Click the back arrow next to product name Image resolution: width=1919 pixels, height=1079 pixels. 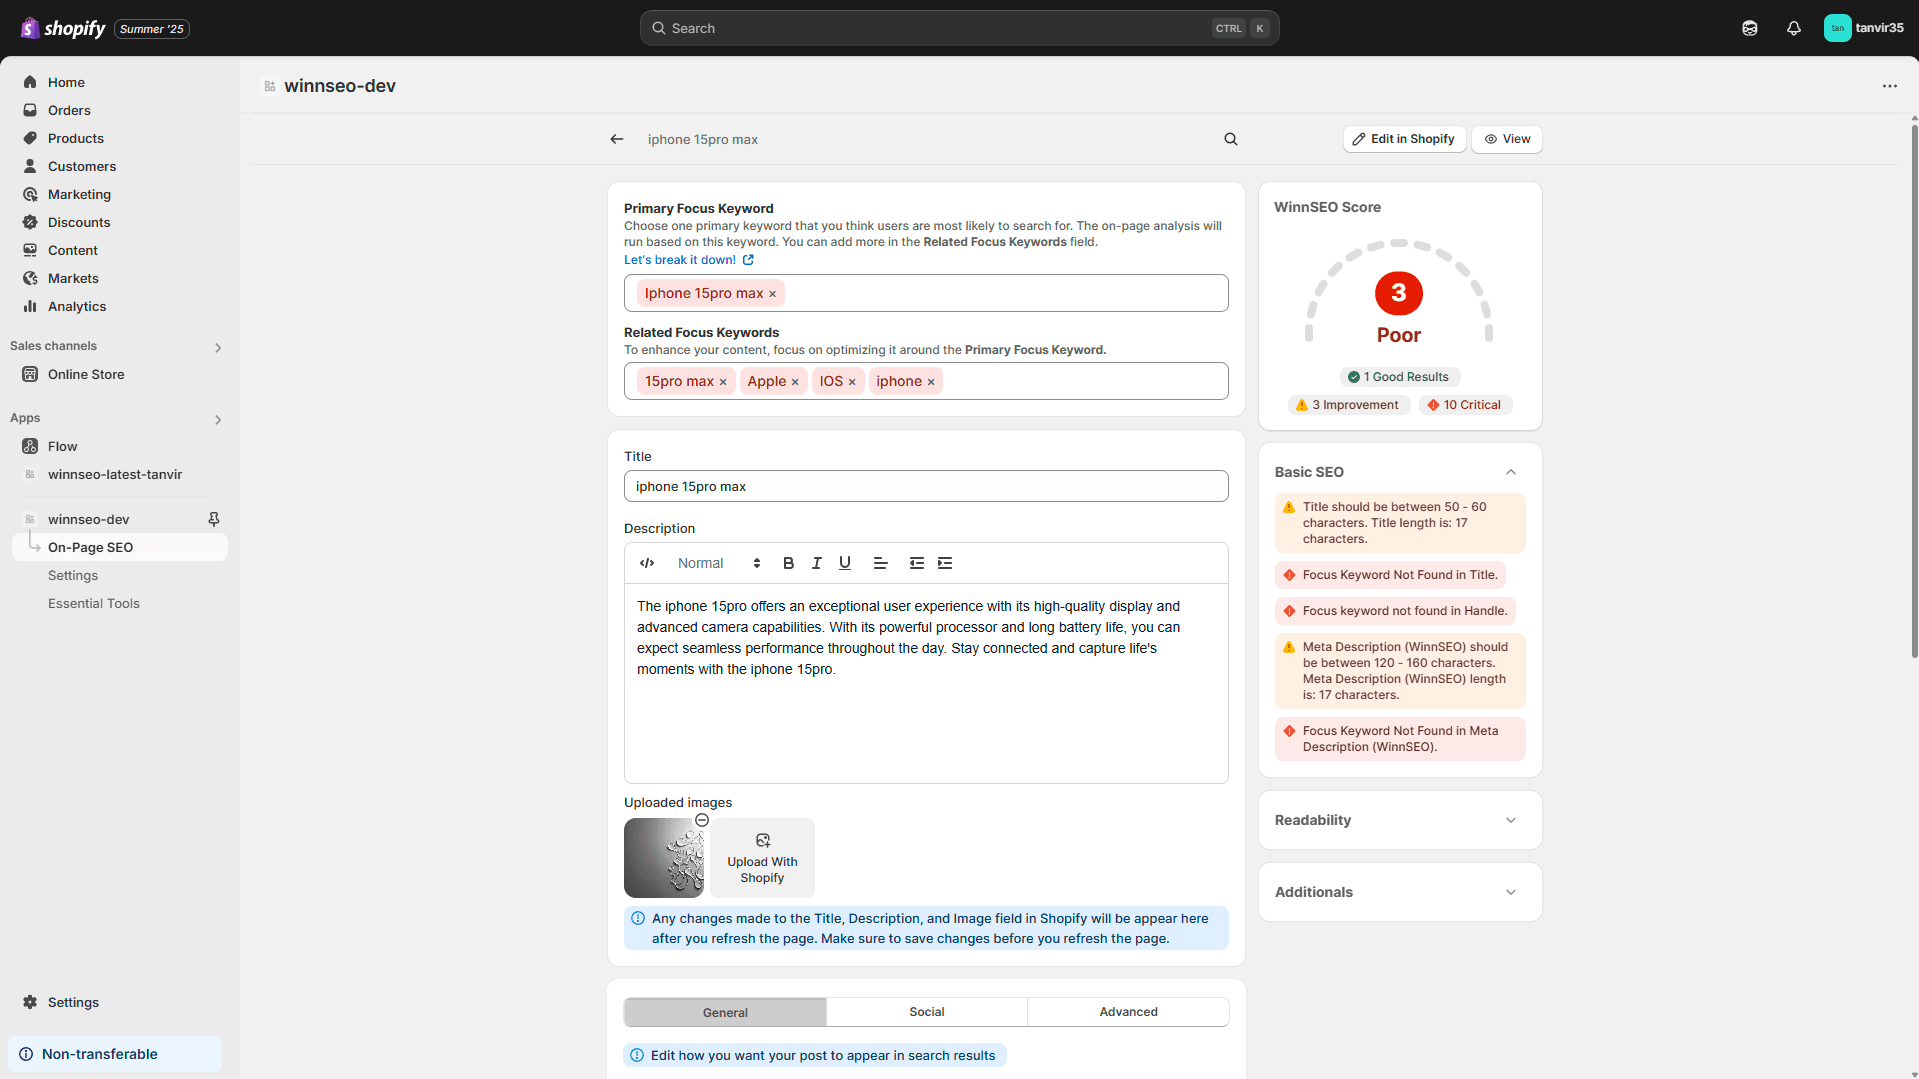point(617,139)
